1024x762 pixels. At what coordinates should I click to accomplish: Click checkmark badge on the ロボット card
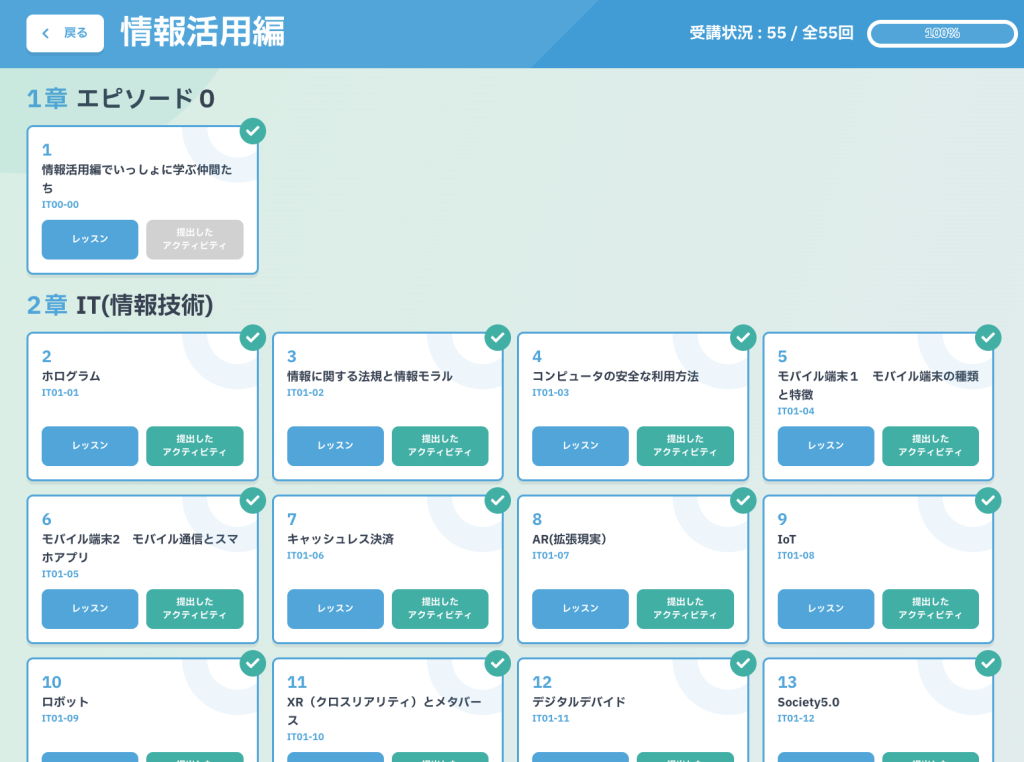[253, 663]
